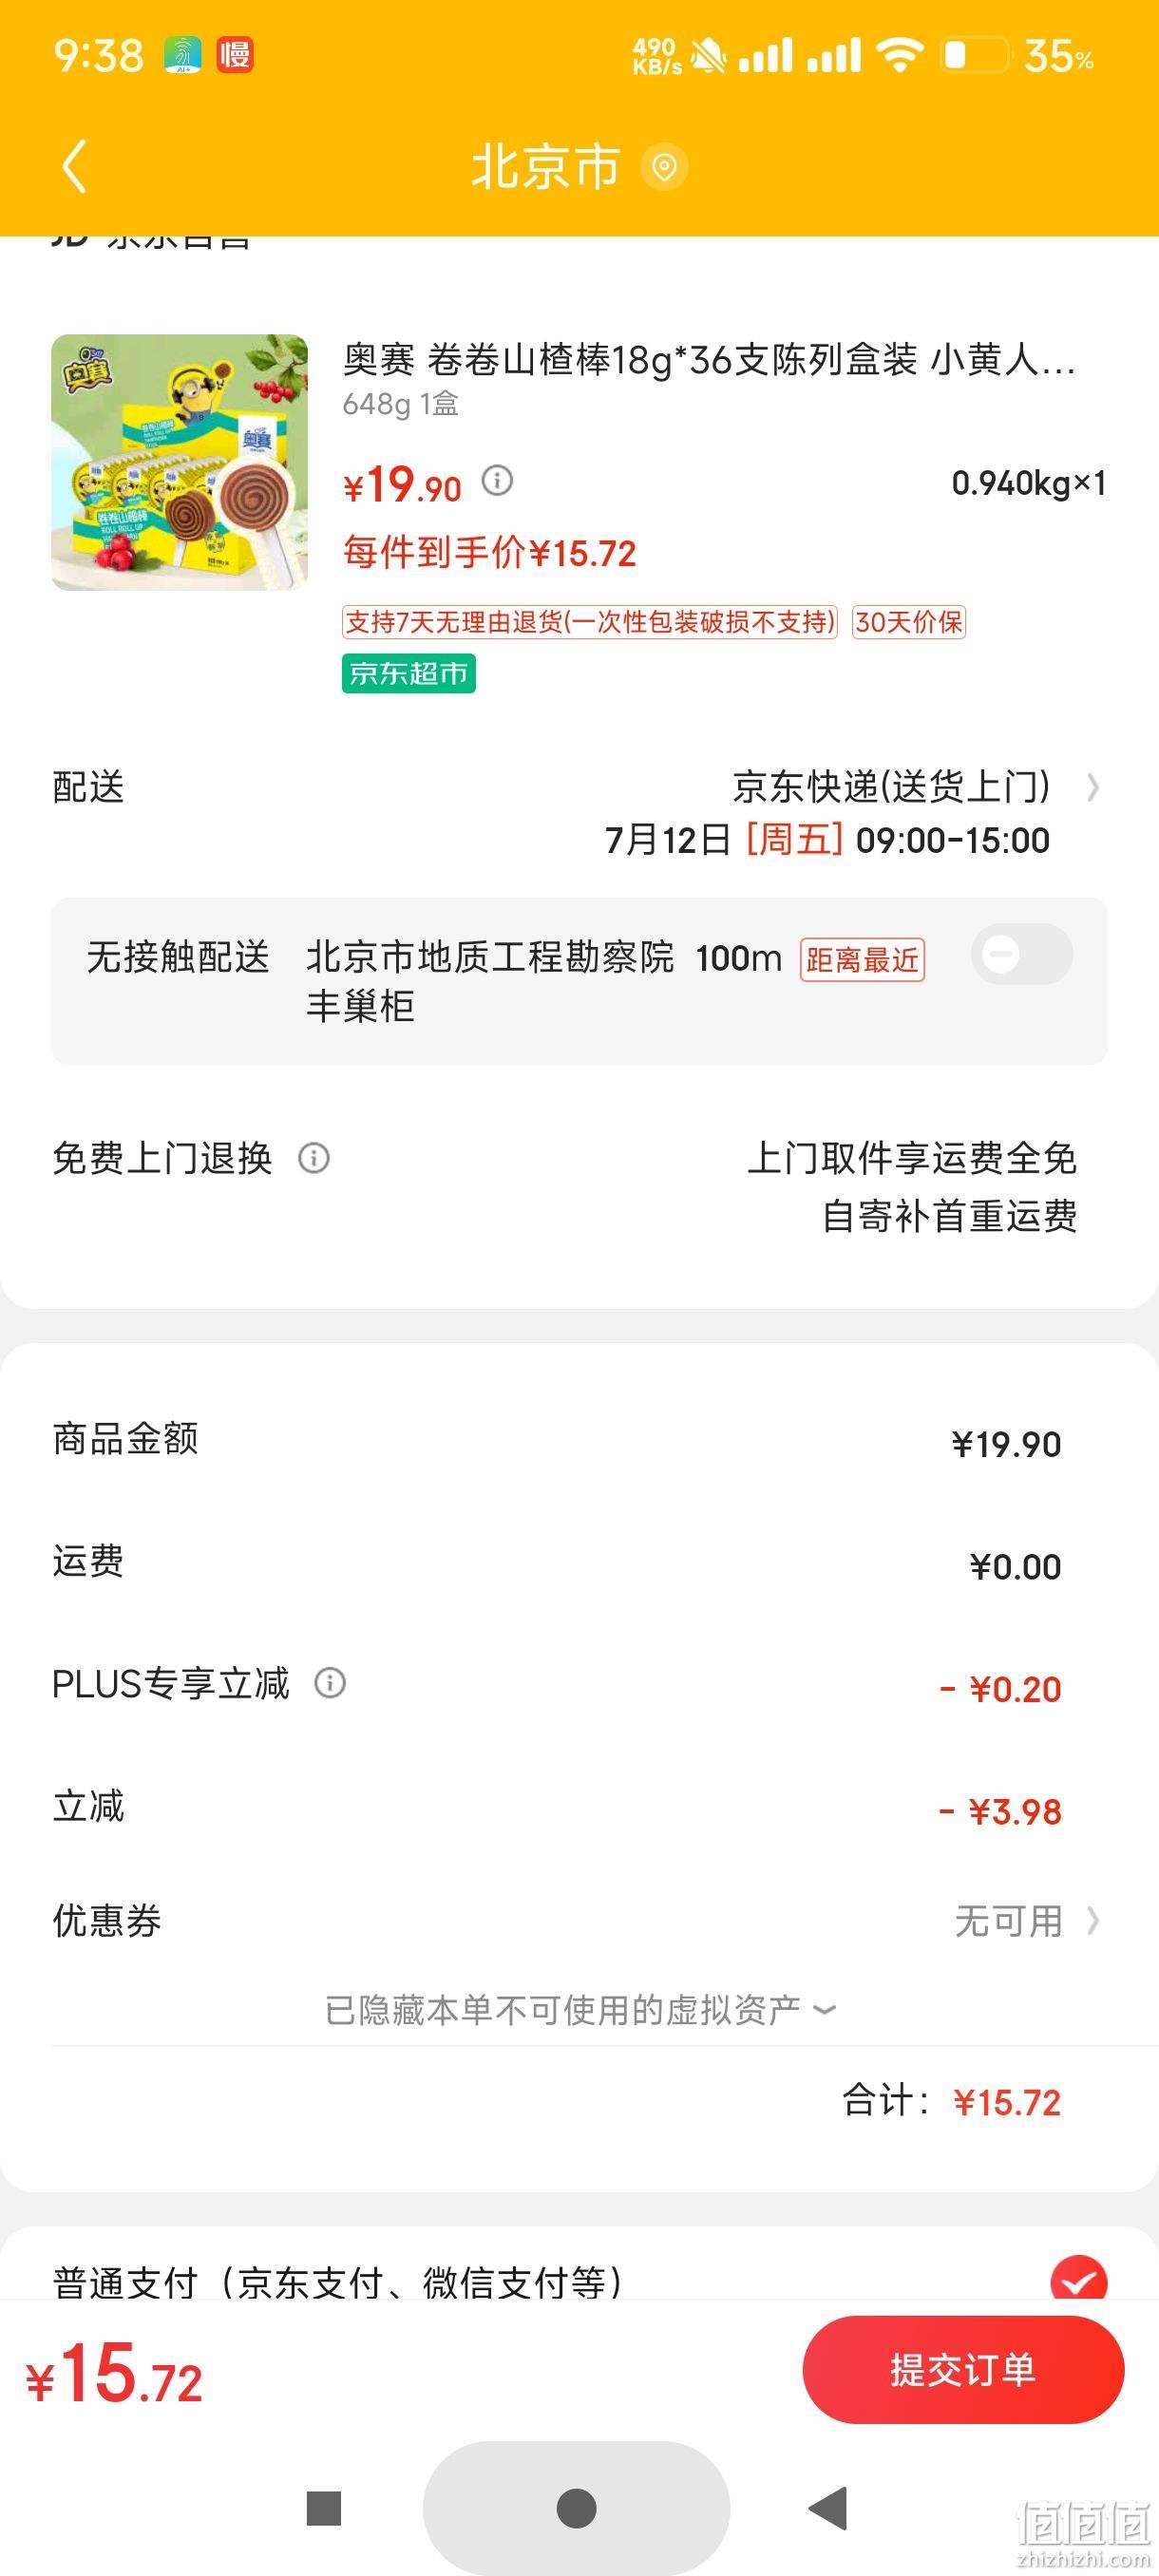
Task: Tap delivery time 7月12日 周五 09:00-15:00
Action: pos(827,840)
